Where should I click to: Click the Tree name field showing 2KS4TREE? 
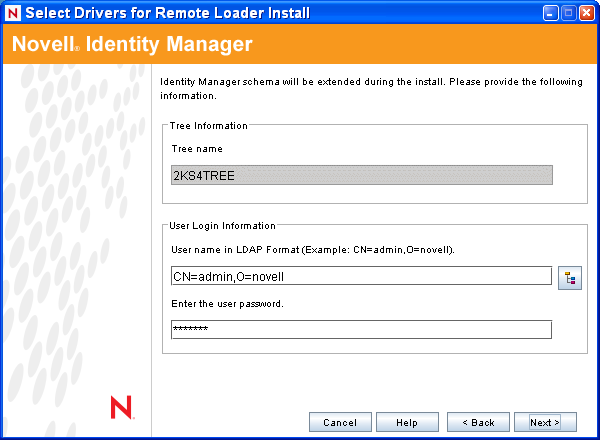pyautogui.click(x=362, y=175)
